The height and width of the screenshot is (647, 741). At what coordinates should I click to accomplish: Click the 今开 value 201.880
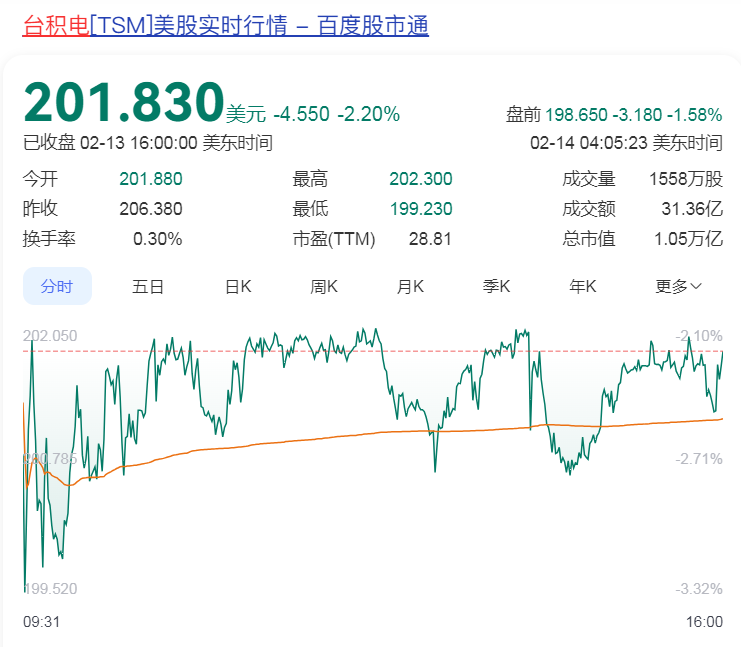coord(151,179)
